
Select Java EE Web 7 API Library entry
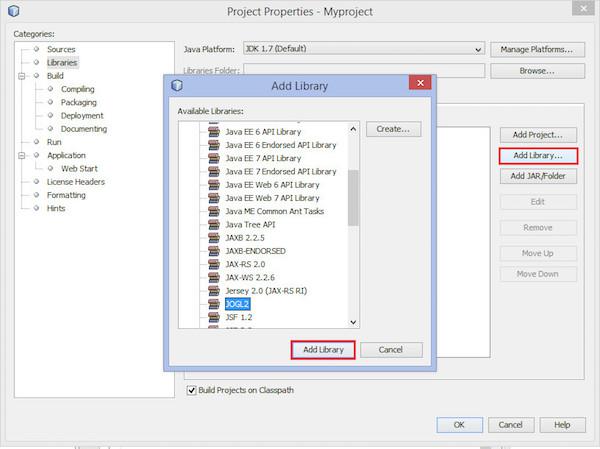click(x=272, y=198)
